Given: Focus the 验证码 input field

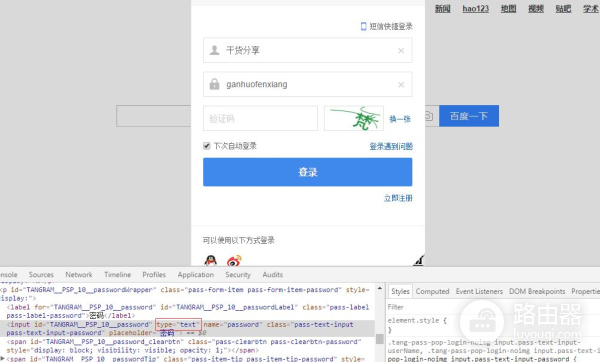Looking at the screenshot, I should (x=260, y=118).
